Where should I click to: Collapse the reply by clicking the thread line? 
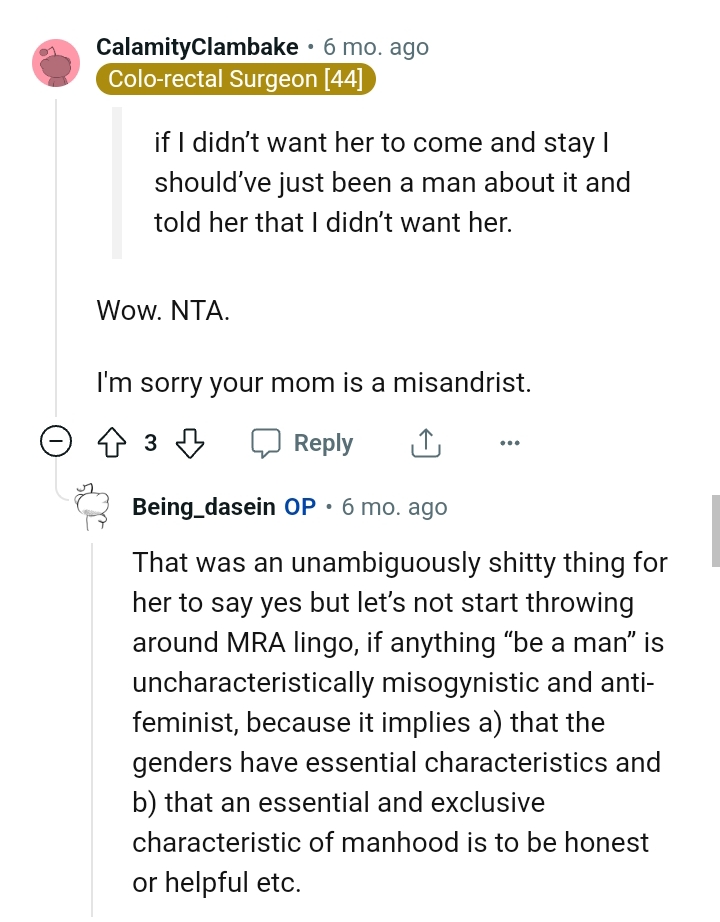coord(90,700)
